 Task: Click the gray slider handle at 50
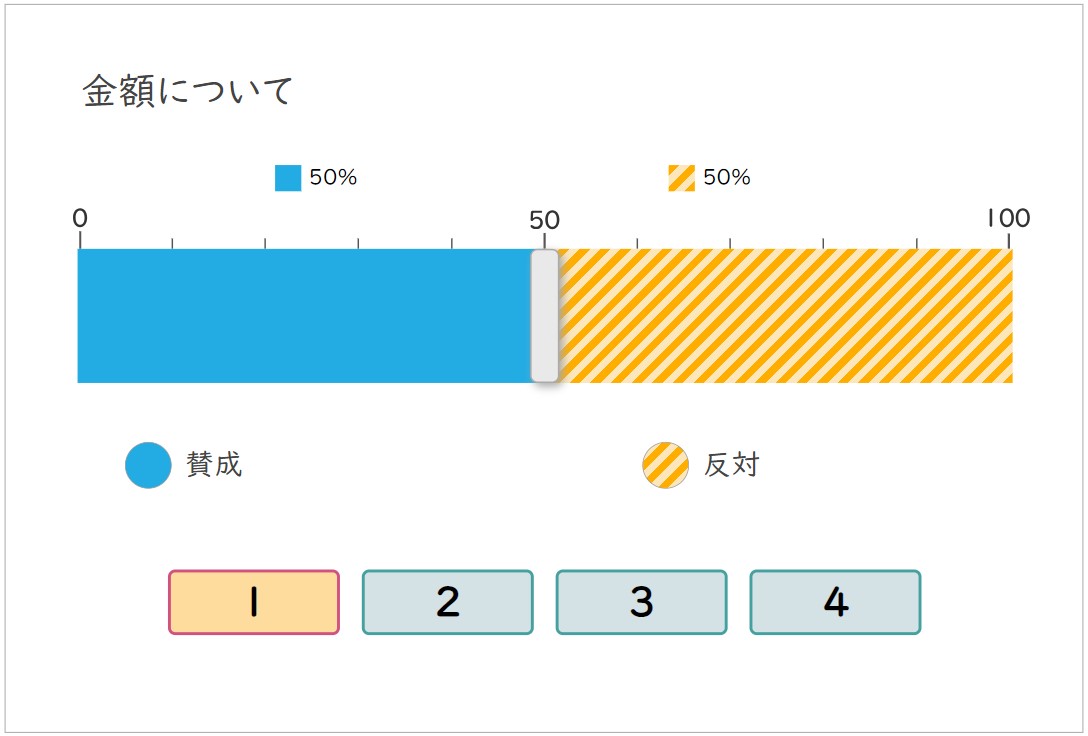click(x=545, y=316)
